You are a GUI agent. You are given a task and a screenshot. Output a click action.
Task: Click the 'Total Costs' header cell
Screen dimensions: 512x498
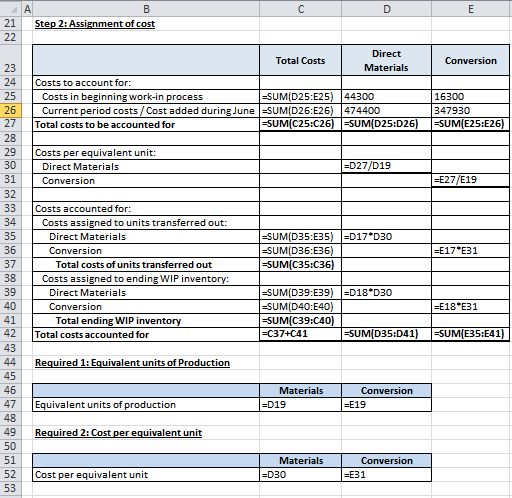[x=300, y=60]
